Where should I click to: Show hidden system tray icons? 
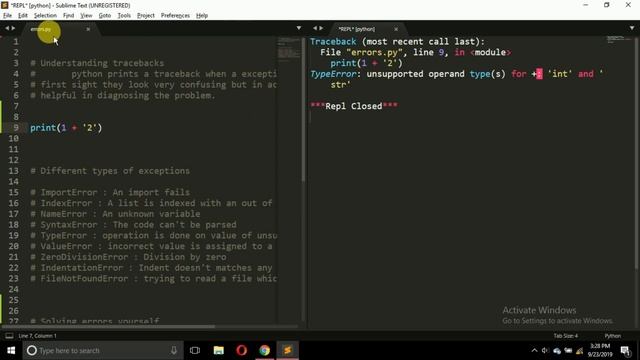coord(534,351)
